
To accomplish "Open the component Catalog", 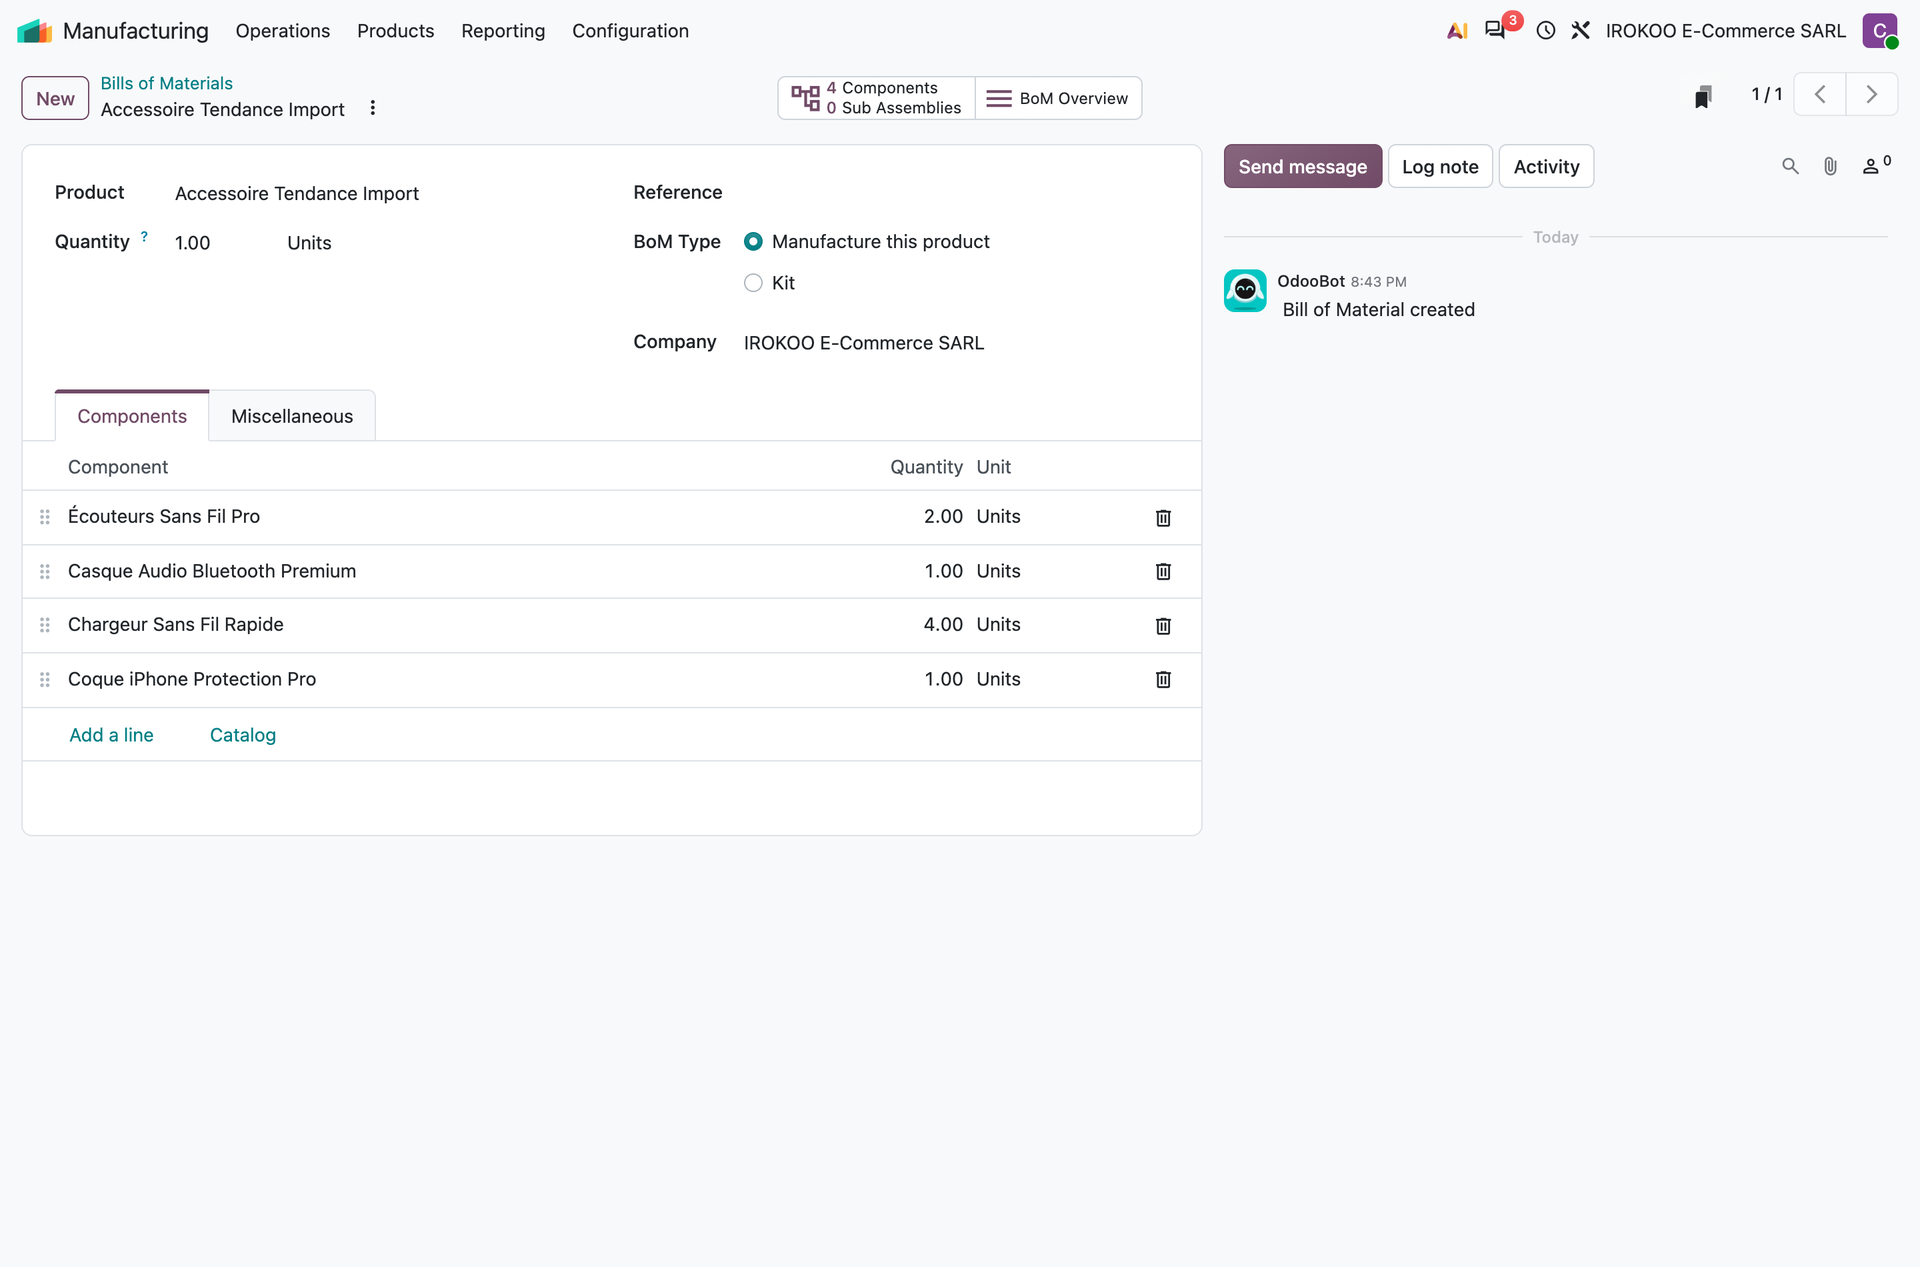I will (x=243, y=735).
